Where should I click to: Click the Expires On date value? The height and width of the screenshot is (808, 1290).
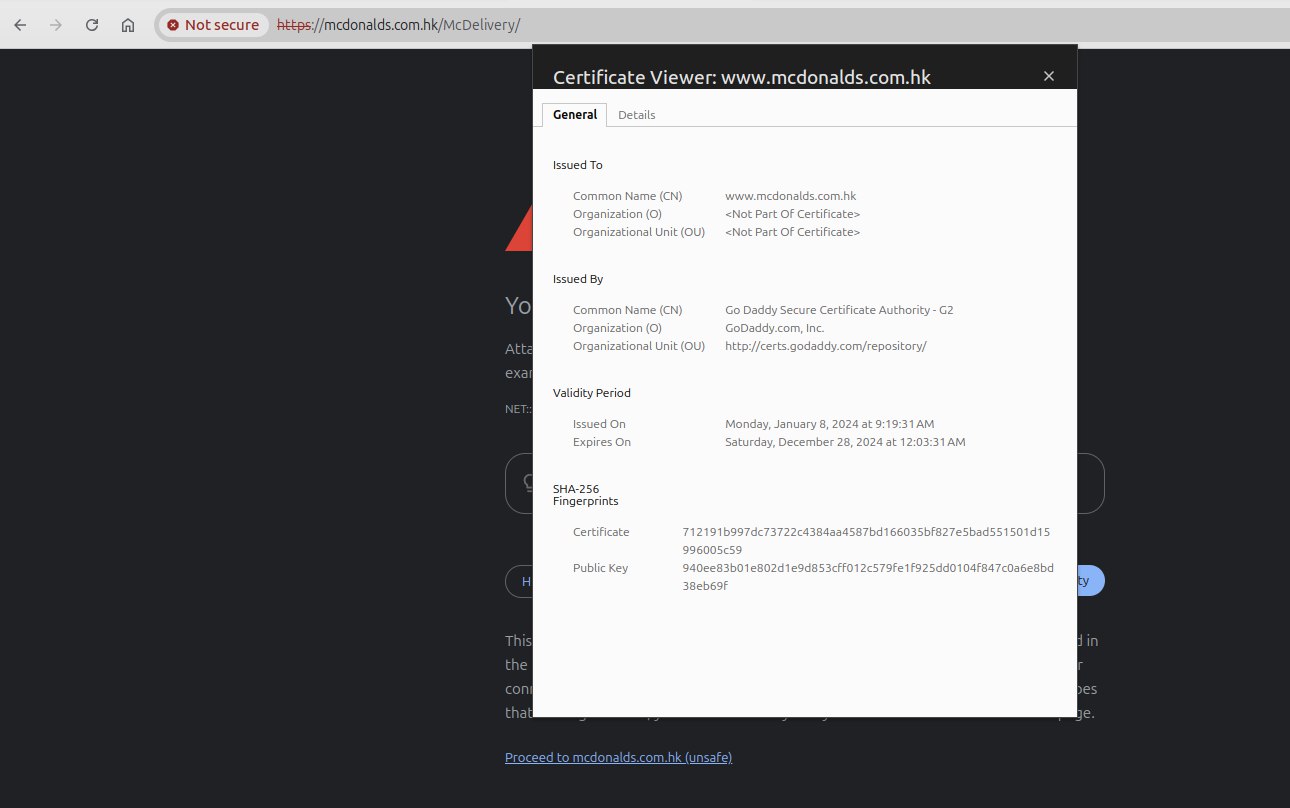pos(844,442)
